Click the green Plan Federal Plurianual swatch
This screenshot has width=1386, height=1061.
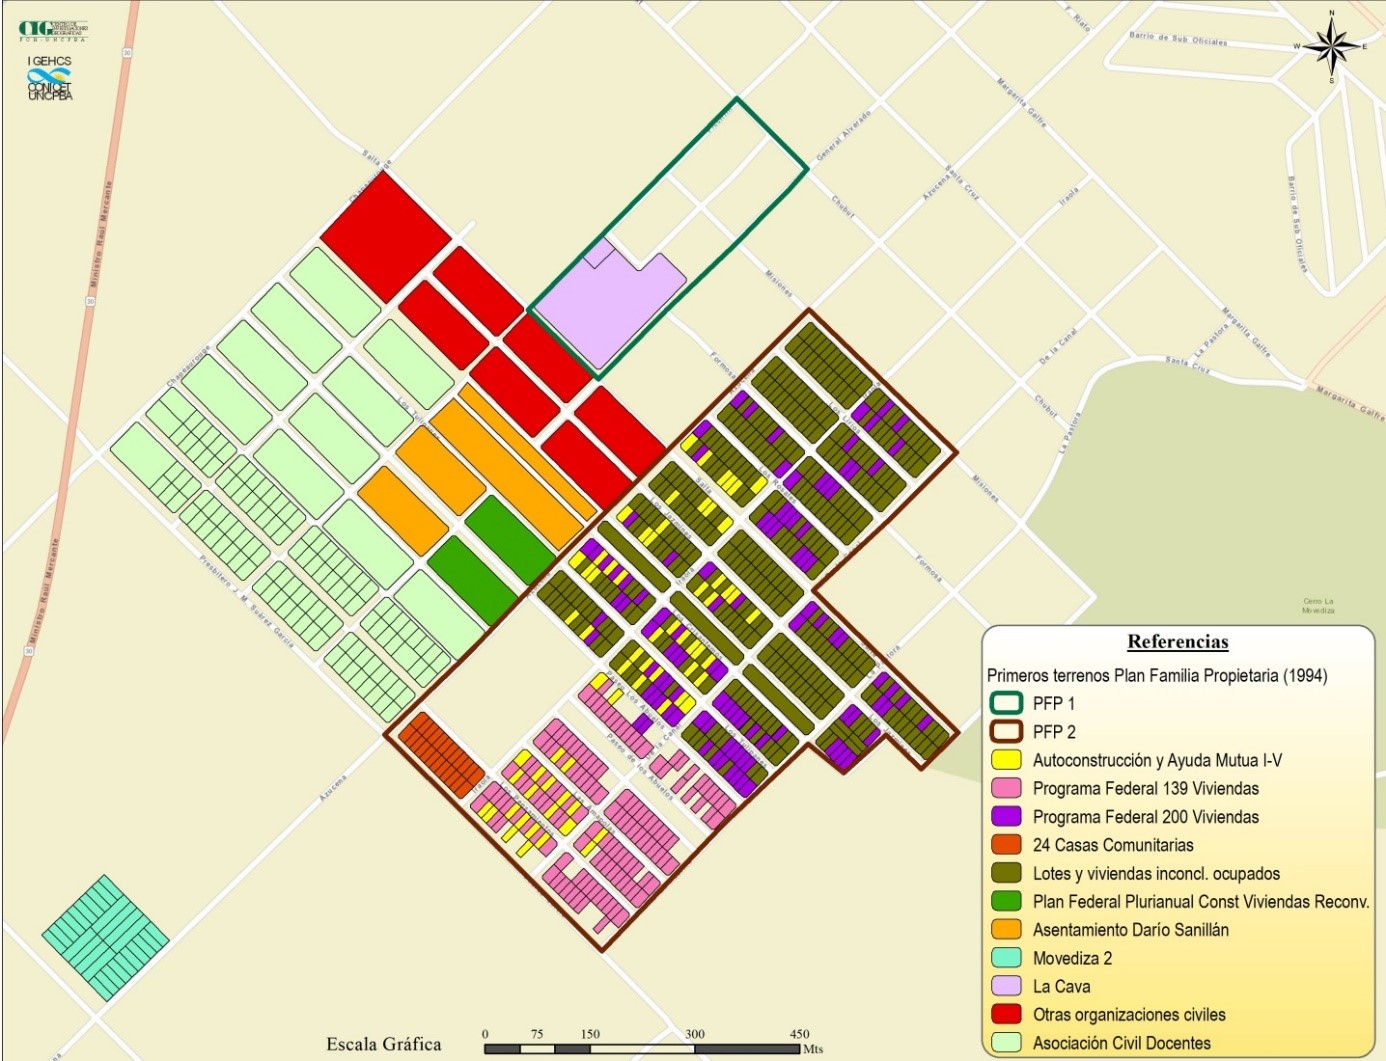coord(1006,901)
